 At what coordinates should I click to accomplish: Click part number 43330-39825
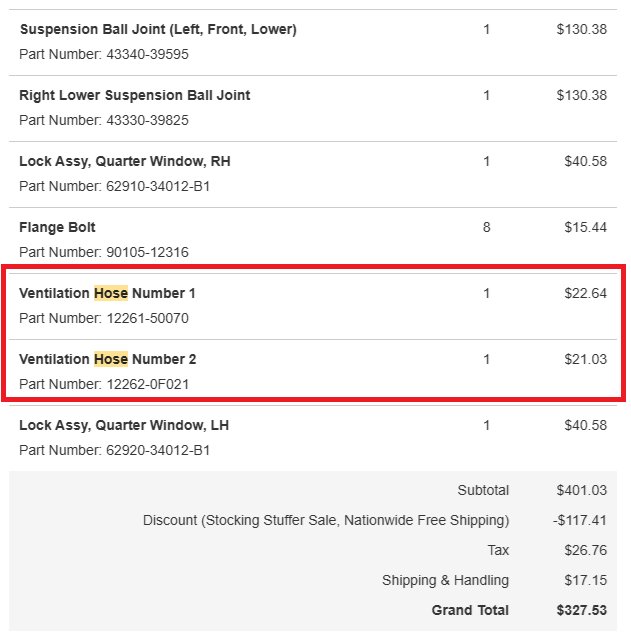pos(148,120)
